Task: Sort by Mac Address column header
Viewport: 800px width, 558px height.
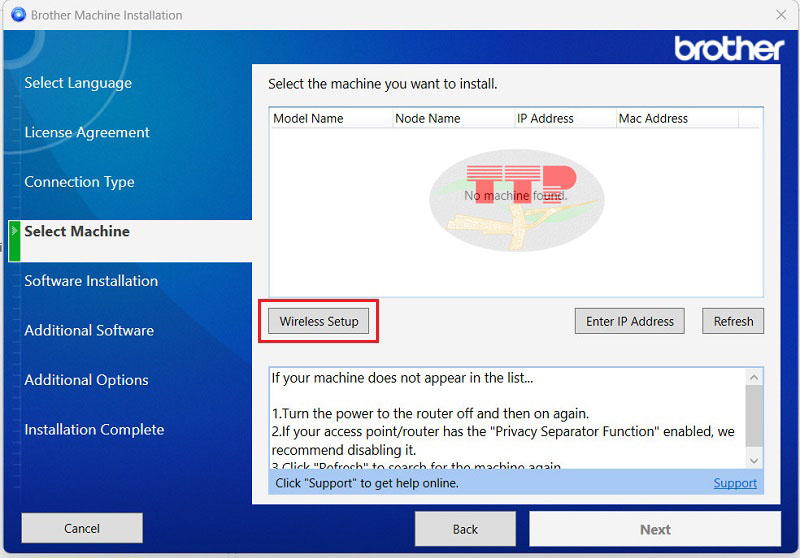Action: pos(677,118)
